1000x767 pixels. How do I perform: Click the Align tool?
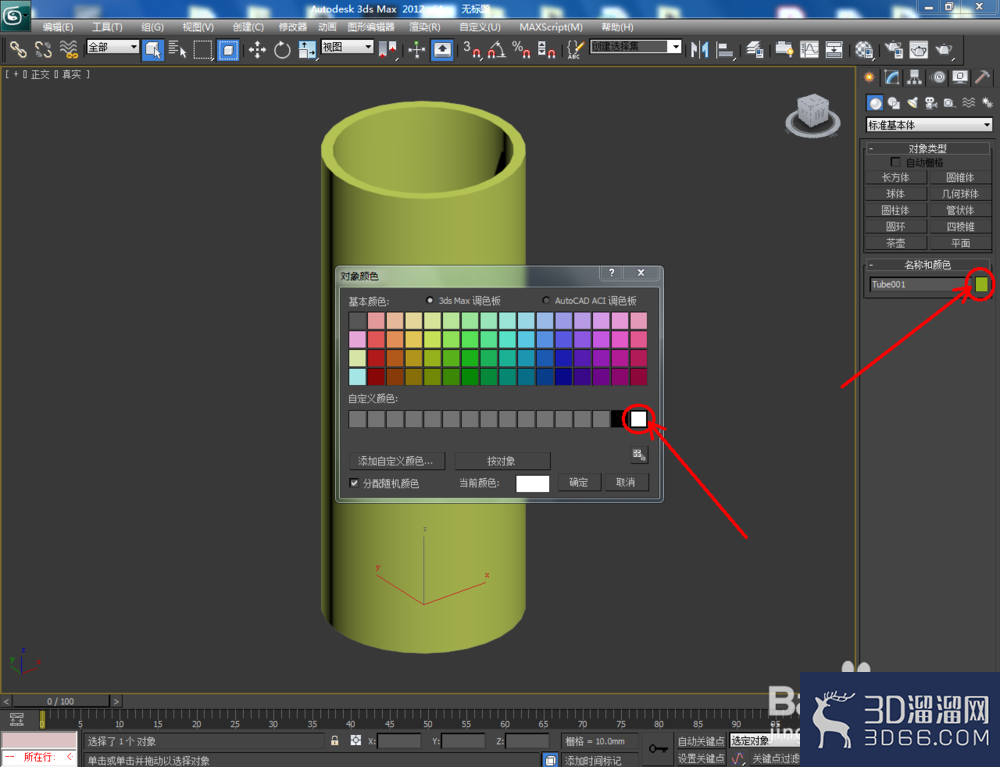pos(725,49)
